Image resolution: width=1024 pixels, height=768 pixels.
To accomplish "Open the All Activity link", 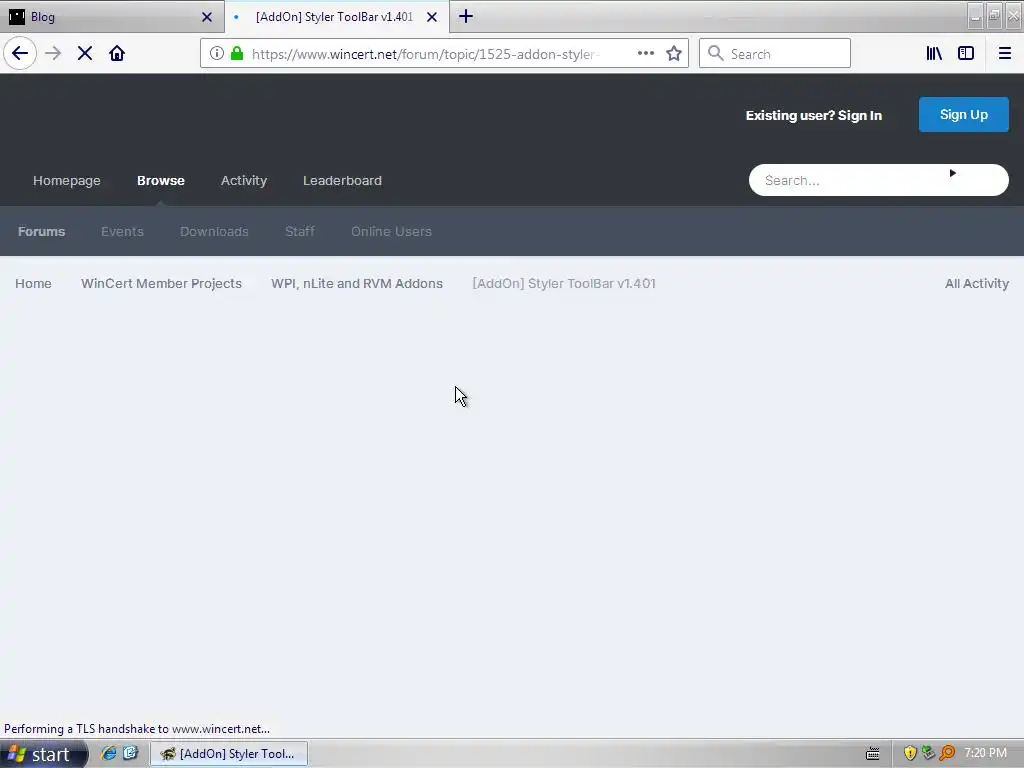I will pos(976,284).
